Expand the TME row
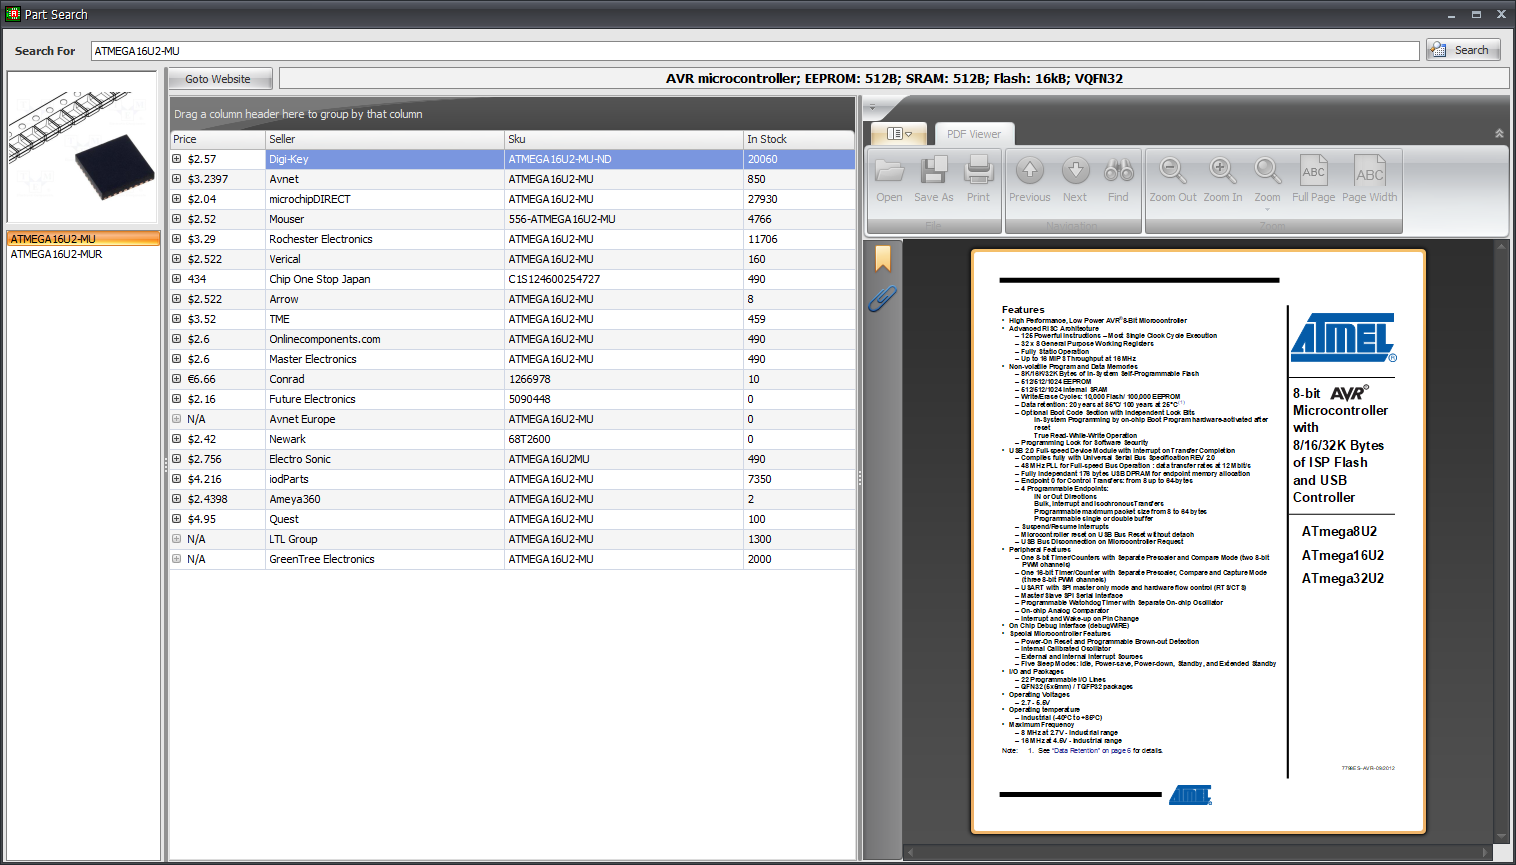Image resolution: width=1516 pixels, height=865 pixels. [177, 319]
